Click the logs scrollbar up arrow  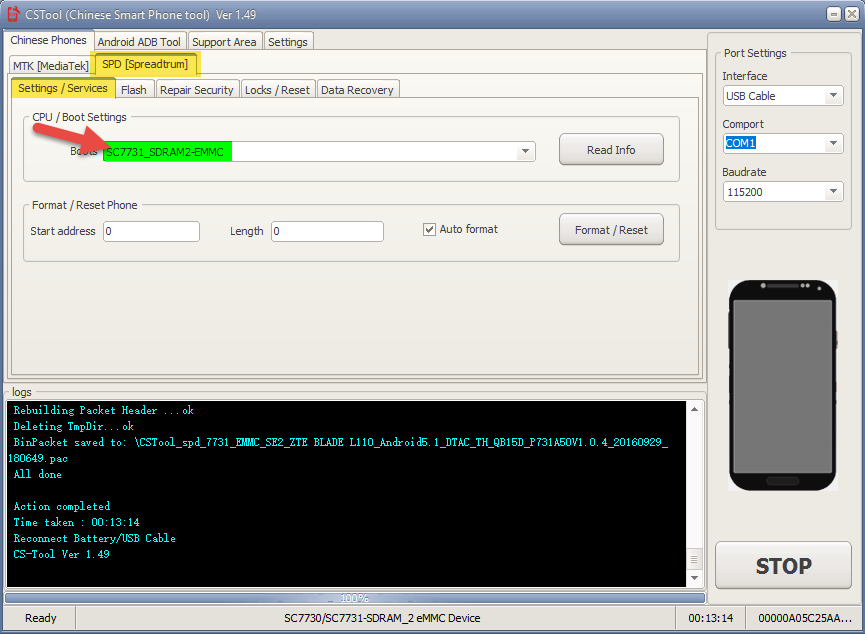(695, 409)
